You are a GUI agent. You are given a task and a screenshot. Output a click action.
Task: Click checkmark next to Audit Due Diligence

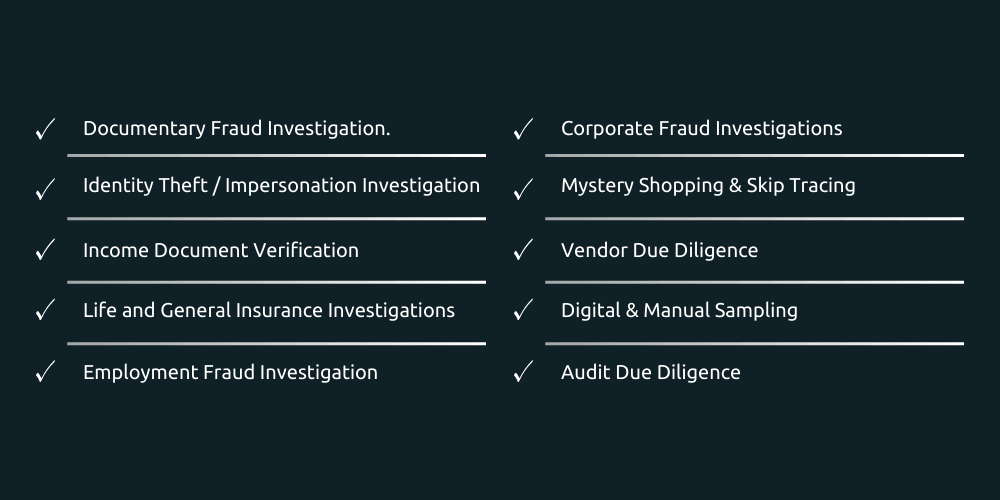[x=523, y=372]
